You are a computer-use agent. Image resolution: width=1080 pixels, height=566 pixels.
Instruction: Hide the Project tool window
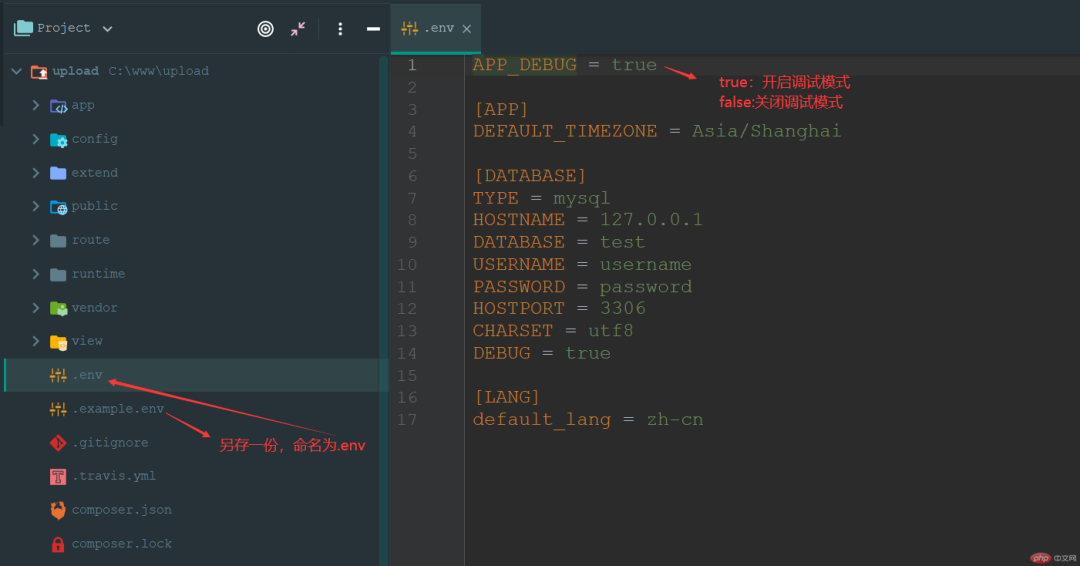click(373, 29)
